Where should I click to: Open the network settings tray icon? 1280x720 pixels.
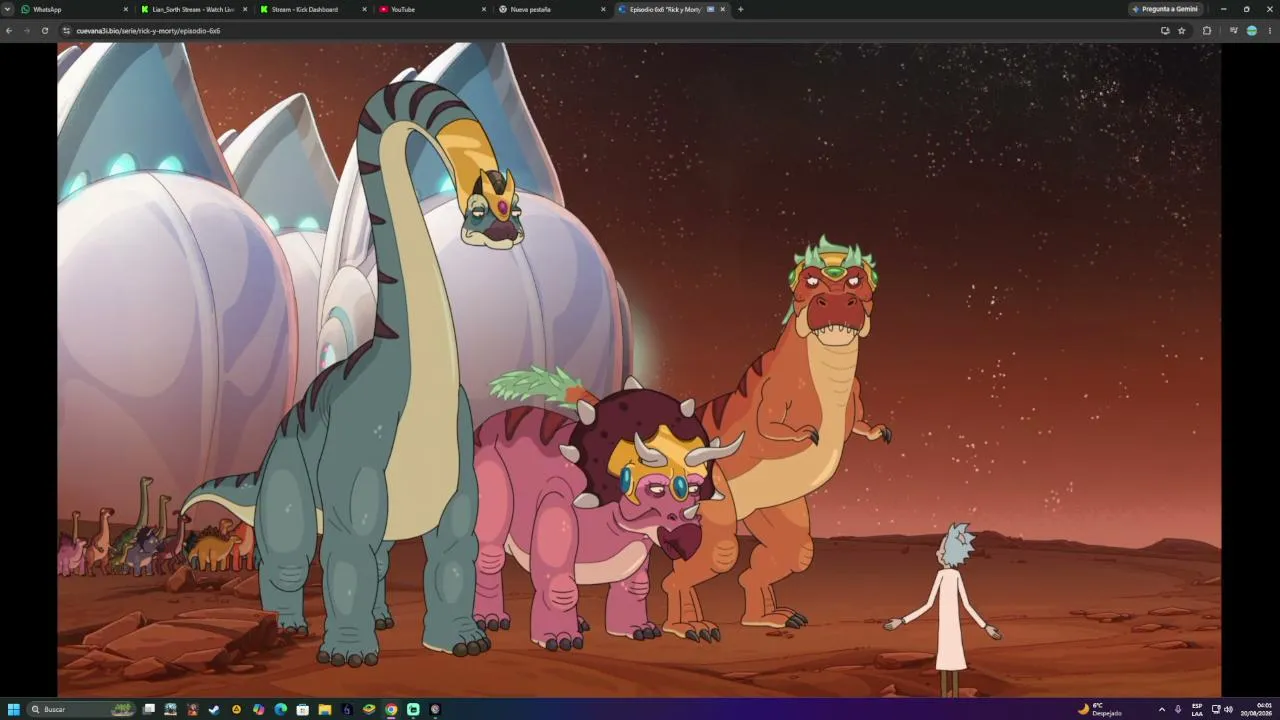point(1216,709)
